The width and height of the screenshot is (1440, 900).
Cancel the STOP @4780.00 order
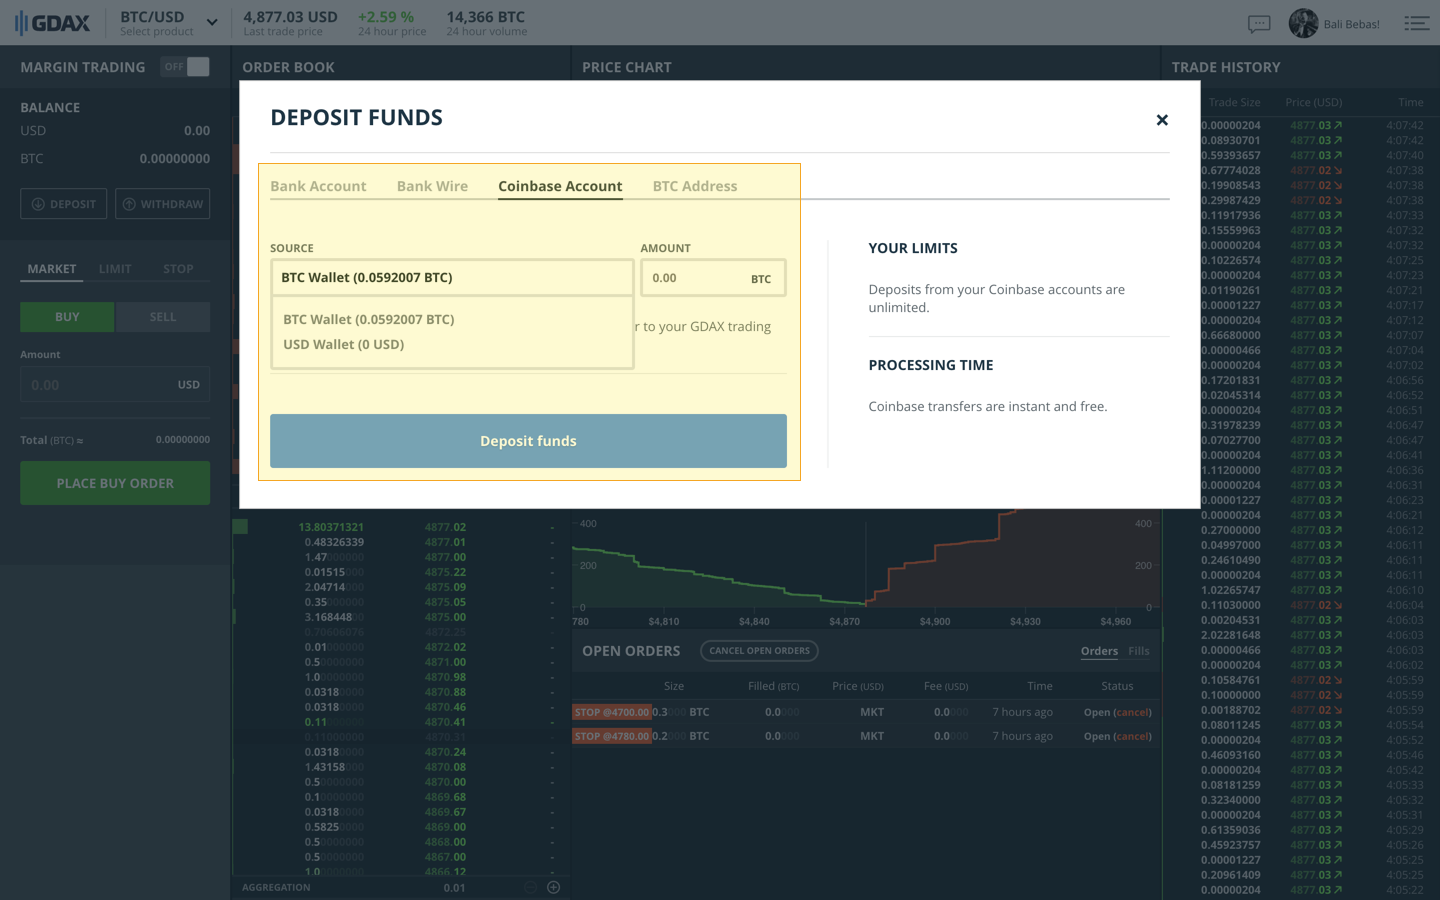coord(1132,736)
